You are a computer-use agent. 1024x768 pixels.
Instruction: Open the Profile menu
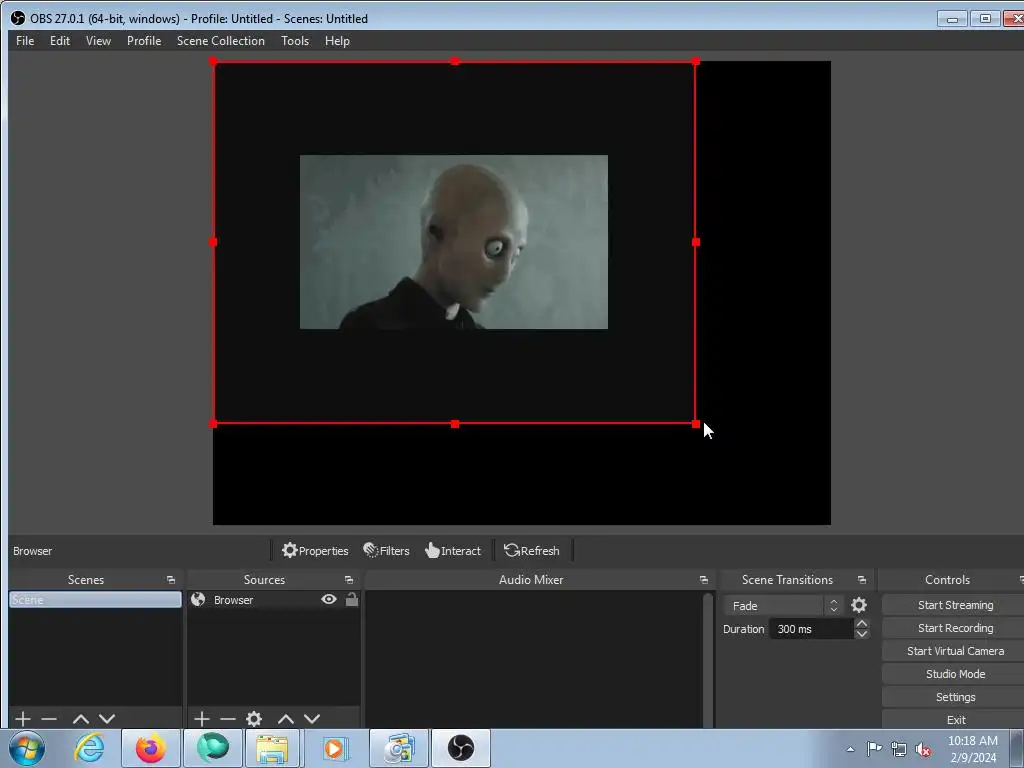(x=144, y=40)
